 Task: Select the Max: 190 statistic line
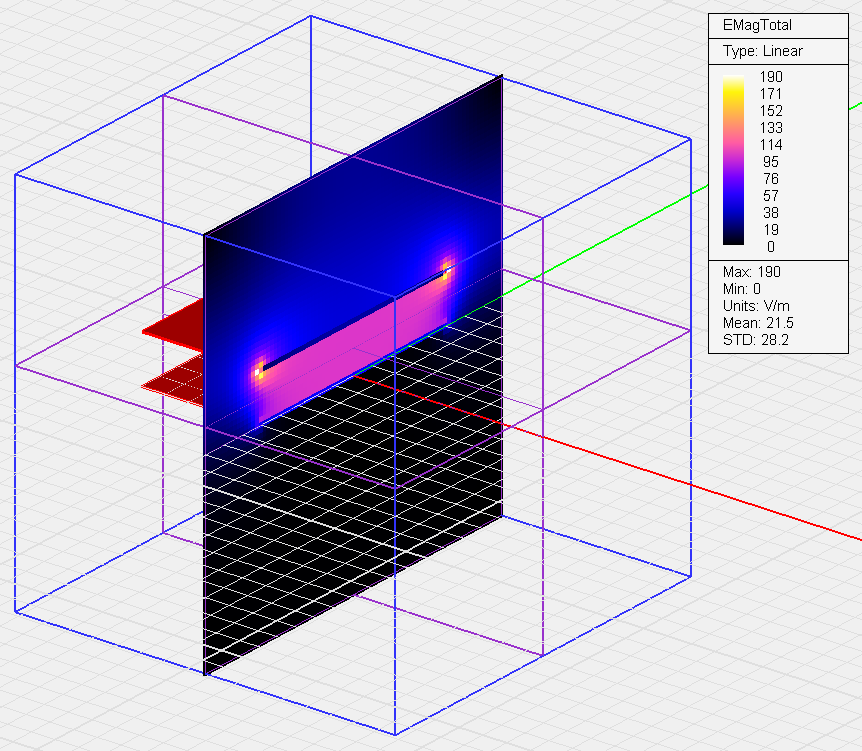pos(751,272)
